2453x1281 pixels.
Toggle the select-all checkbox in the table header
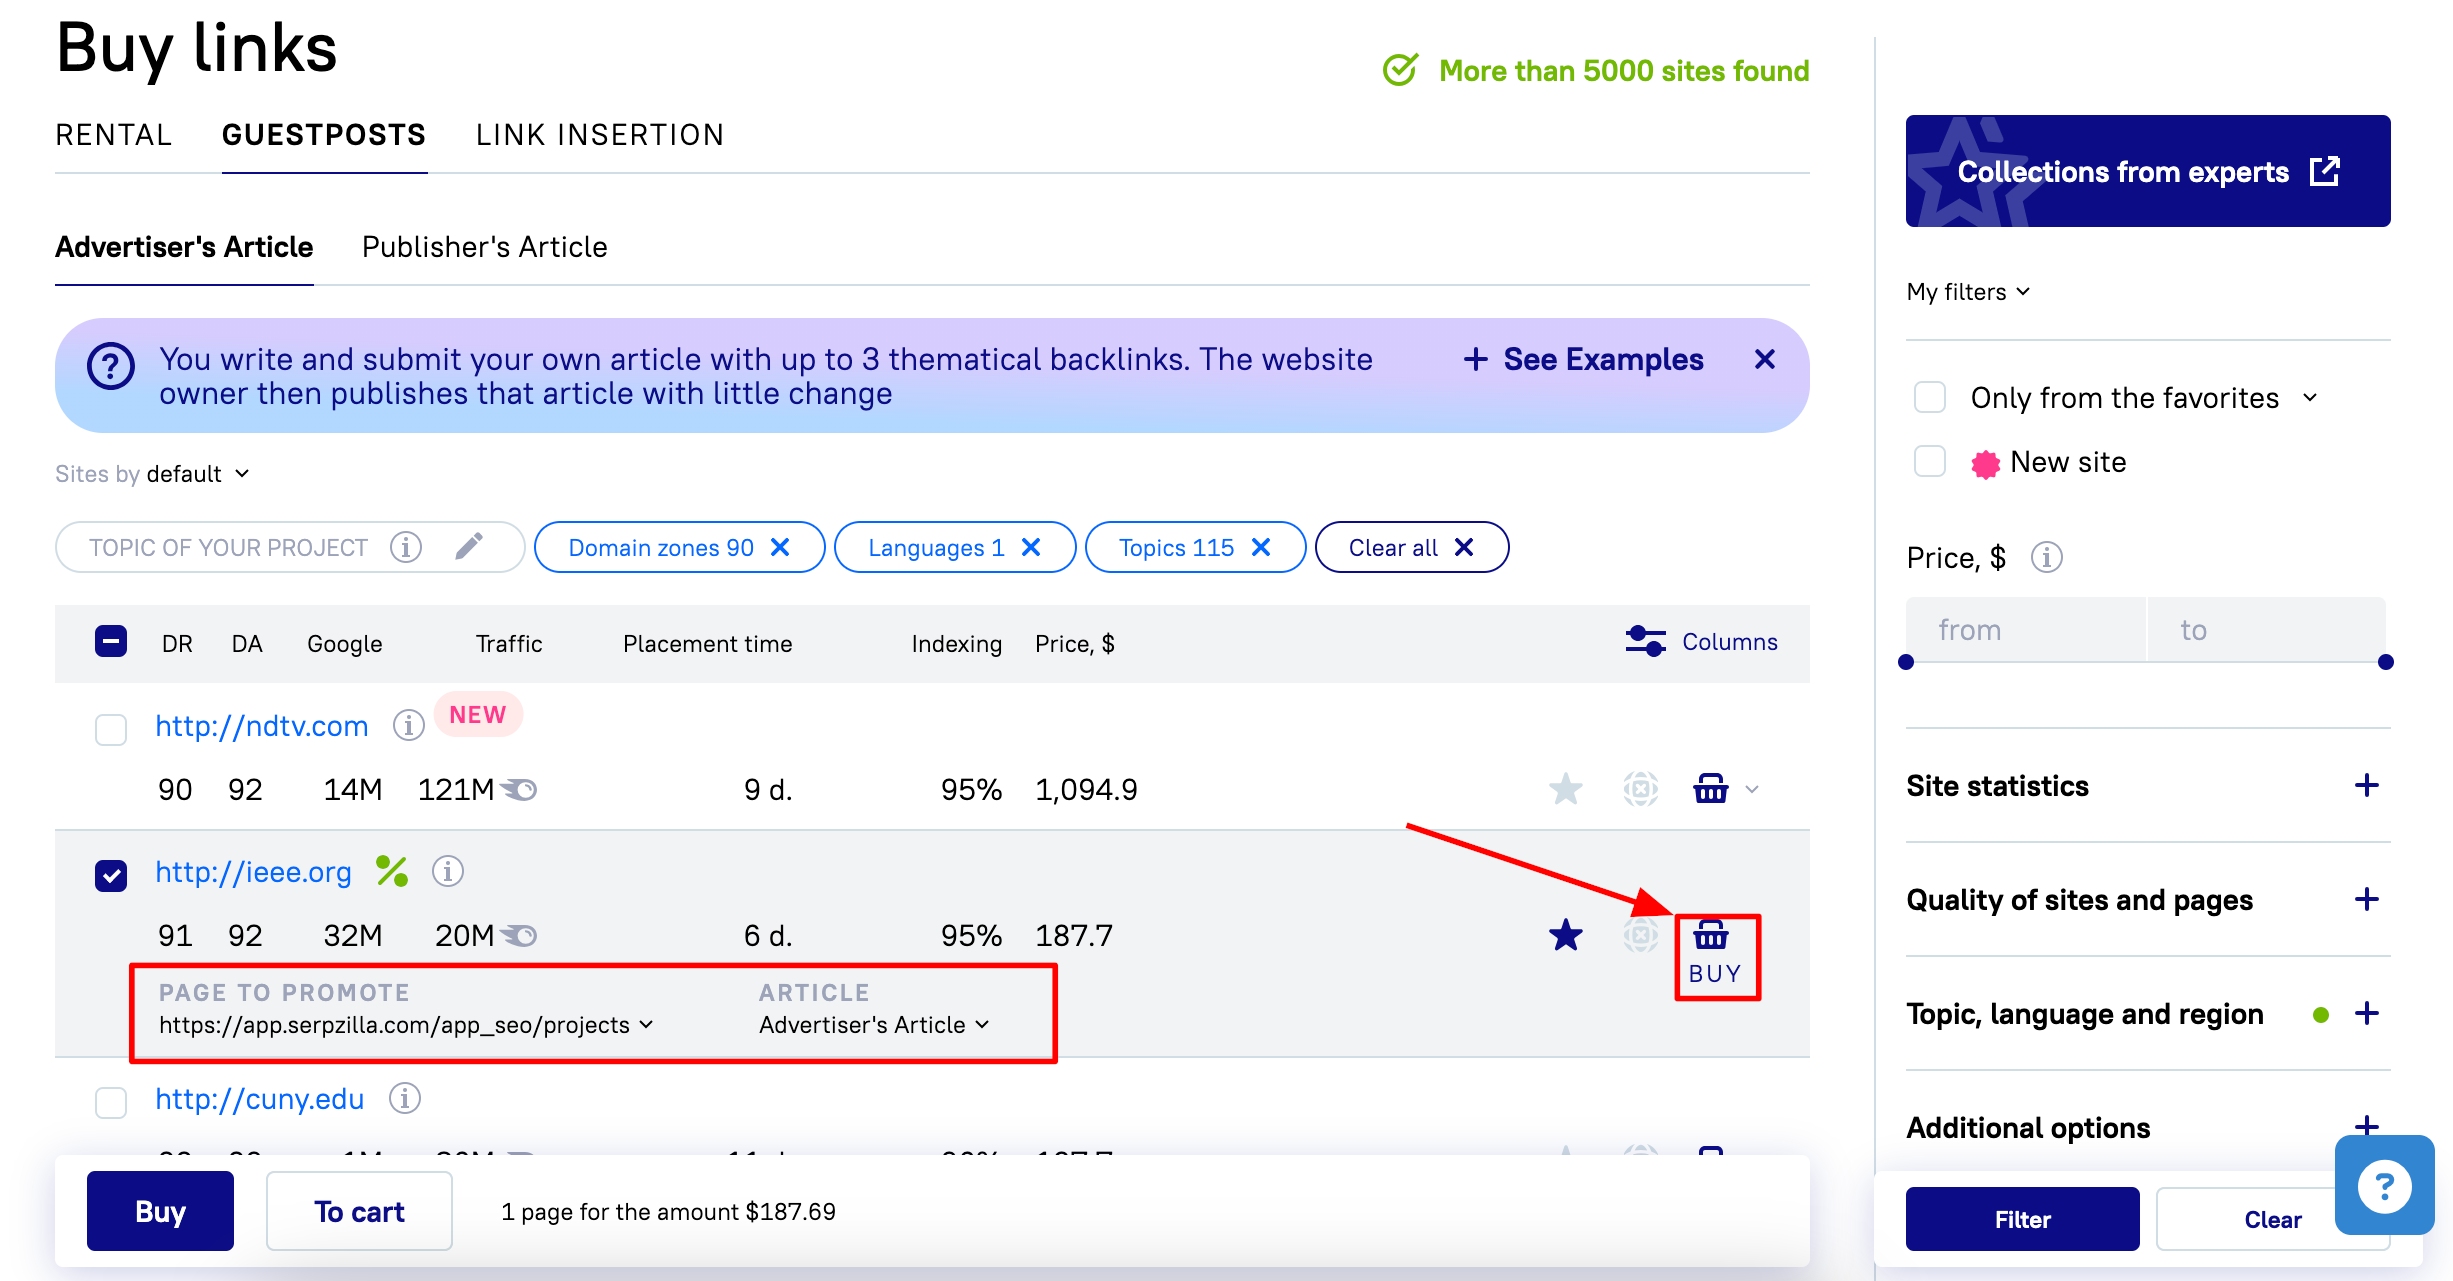tap(111, 641)
